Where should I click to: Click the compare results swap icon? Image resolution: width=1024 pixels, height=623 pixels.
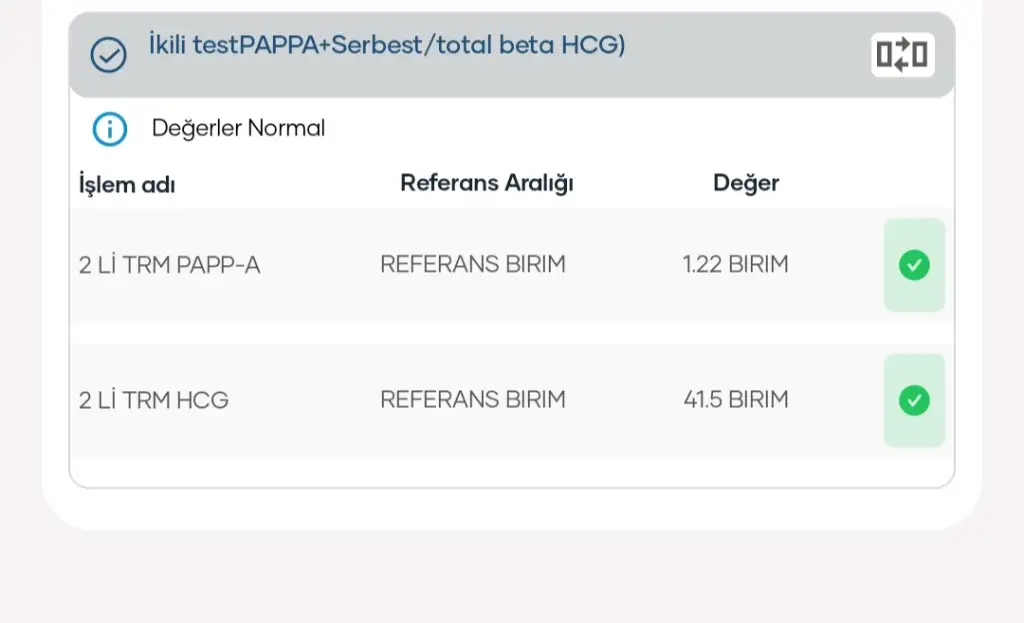coord(902,55)
